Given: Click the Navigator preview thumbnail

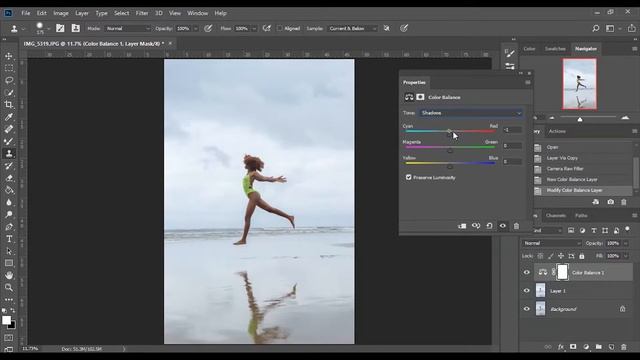Looking at the screenshot, I should point(579,84).
